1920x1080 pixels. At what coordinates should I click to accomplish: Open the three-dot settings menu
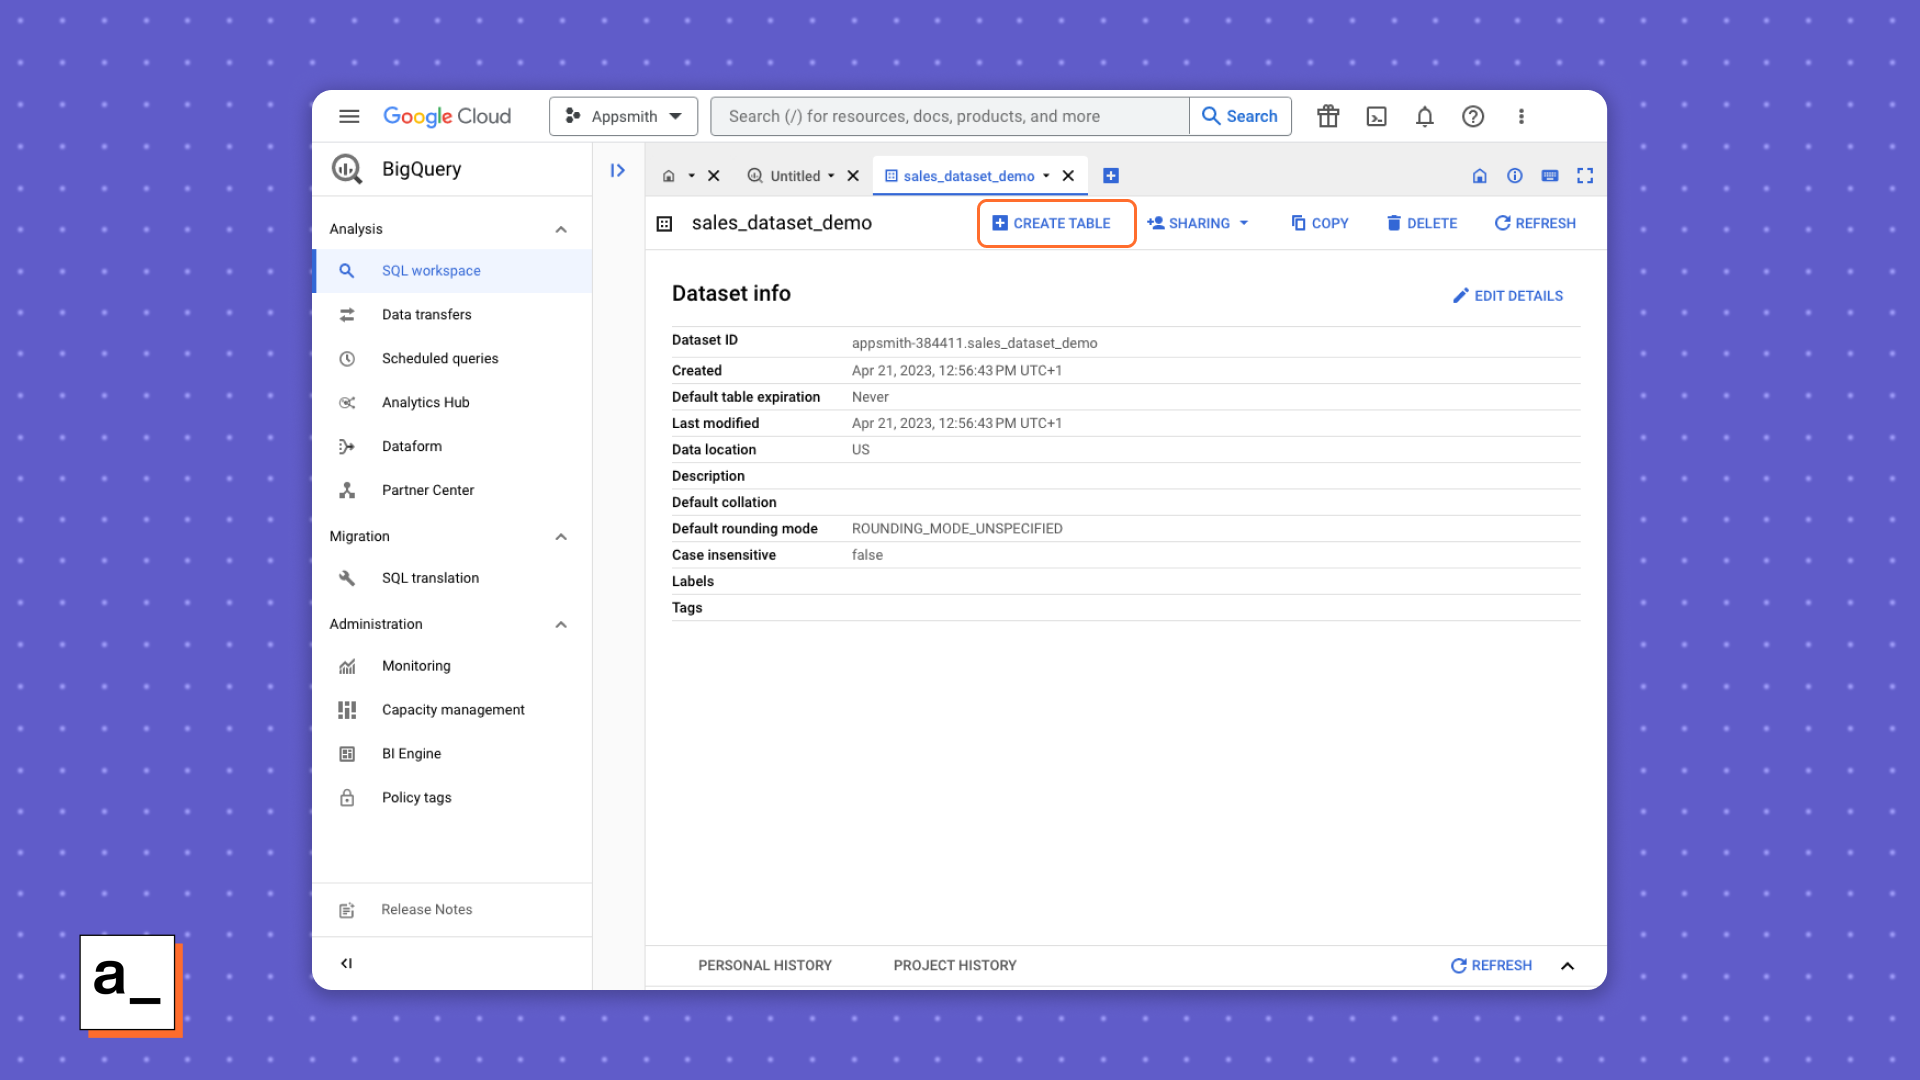click(x=1521, y=116)
